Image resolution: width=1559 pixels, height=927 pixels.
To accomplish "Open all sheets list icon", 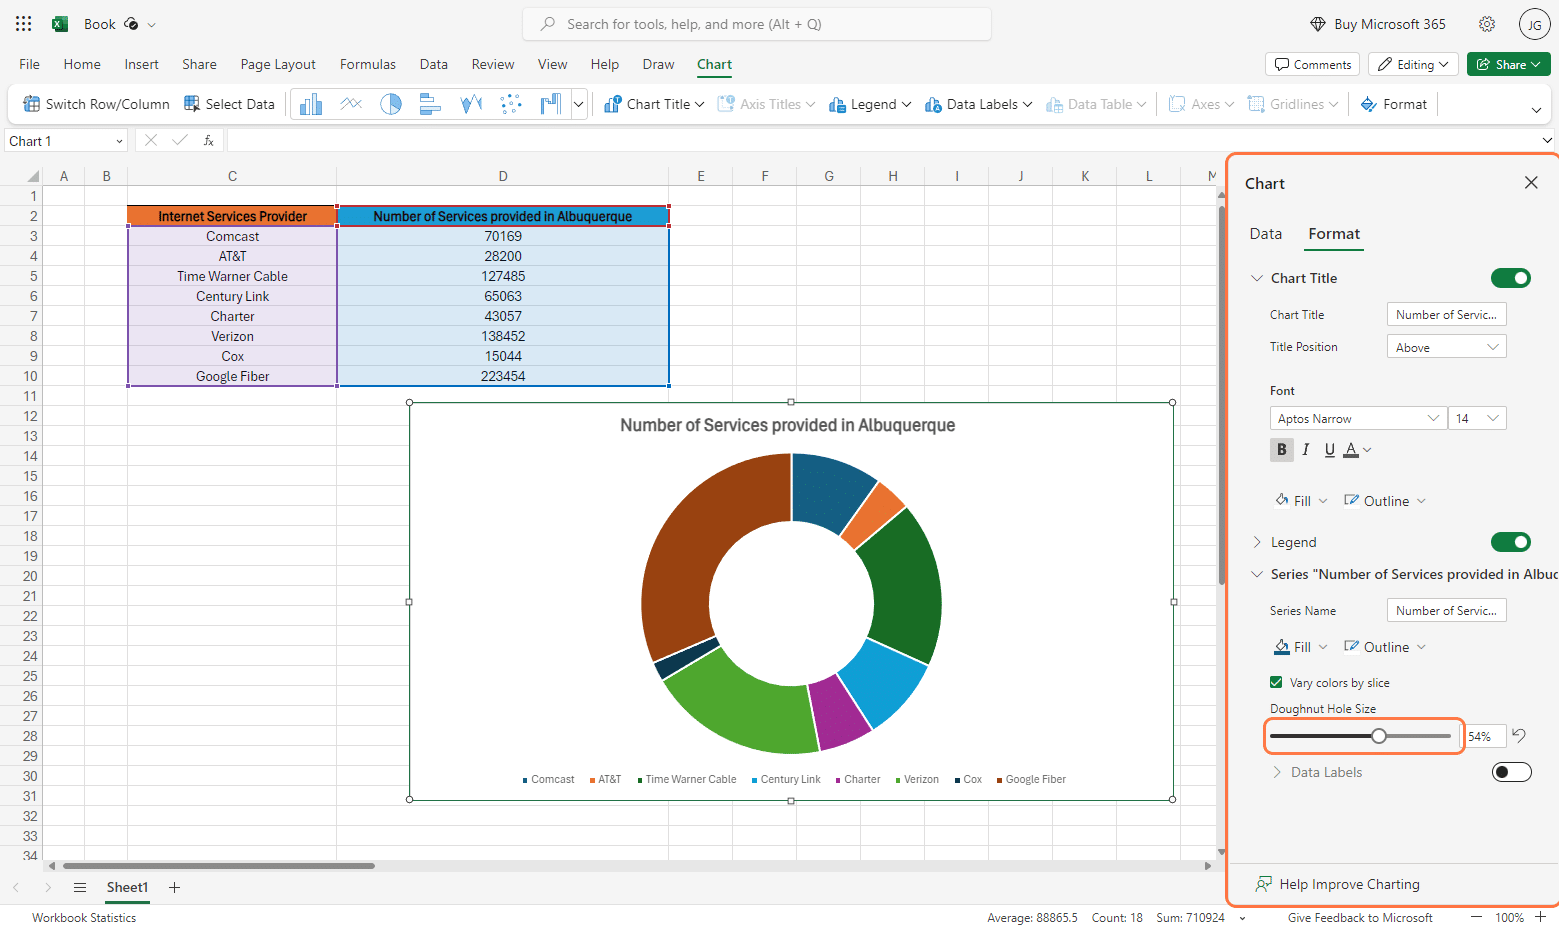I will [x=80, y=887].
